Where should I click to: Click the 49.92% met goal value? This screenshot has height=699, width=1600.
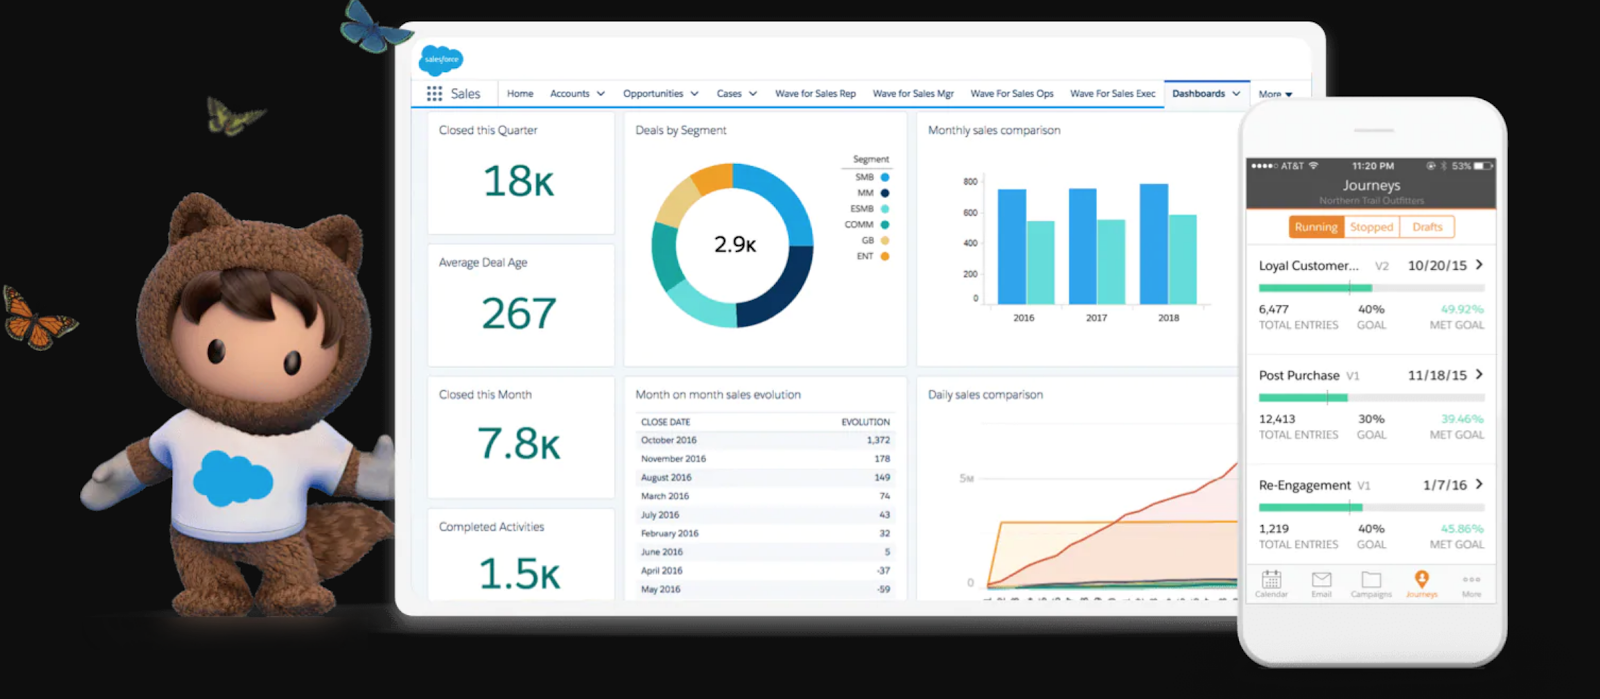coord(1462,309)
